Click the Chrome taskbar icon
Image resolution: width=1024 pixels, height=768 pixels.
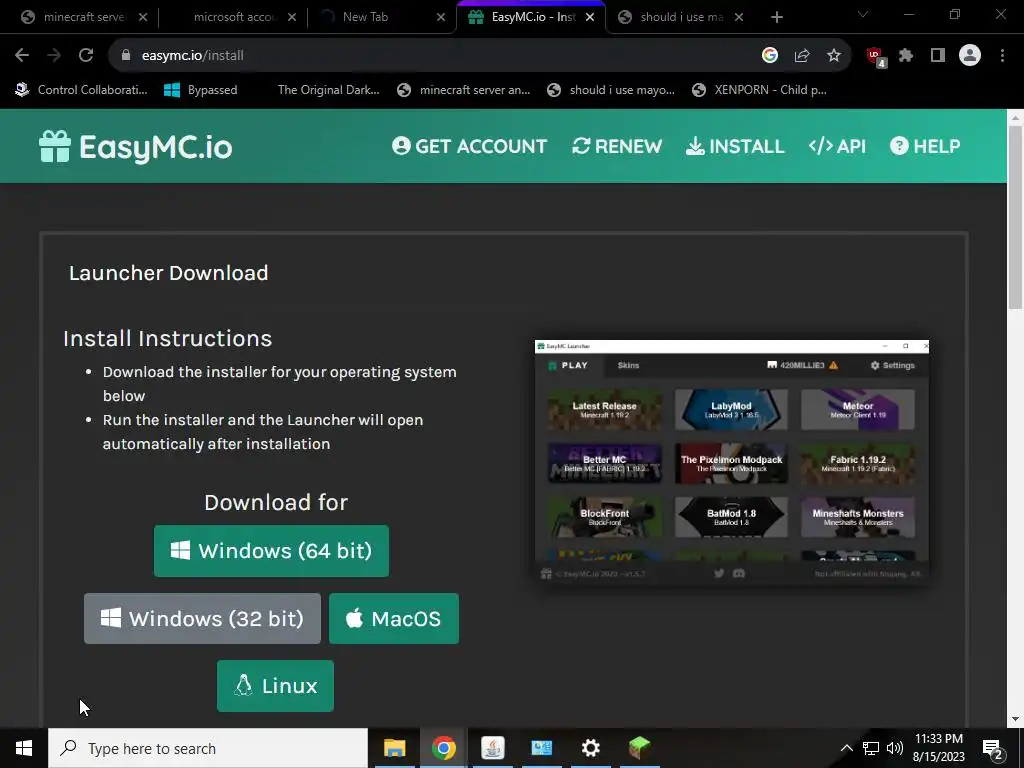[443, 748]
